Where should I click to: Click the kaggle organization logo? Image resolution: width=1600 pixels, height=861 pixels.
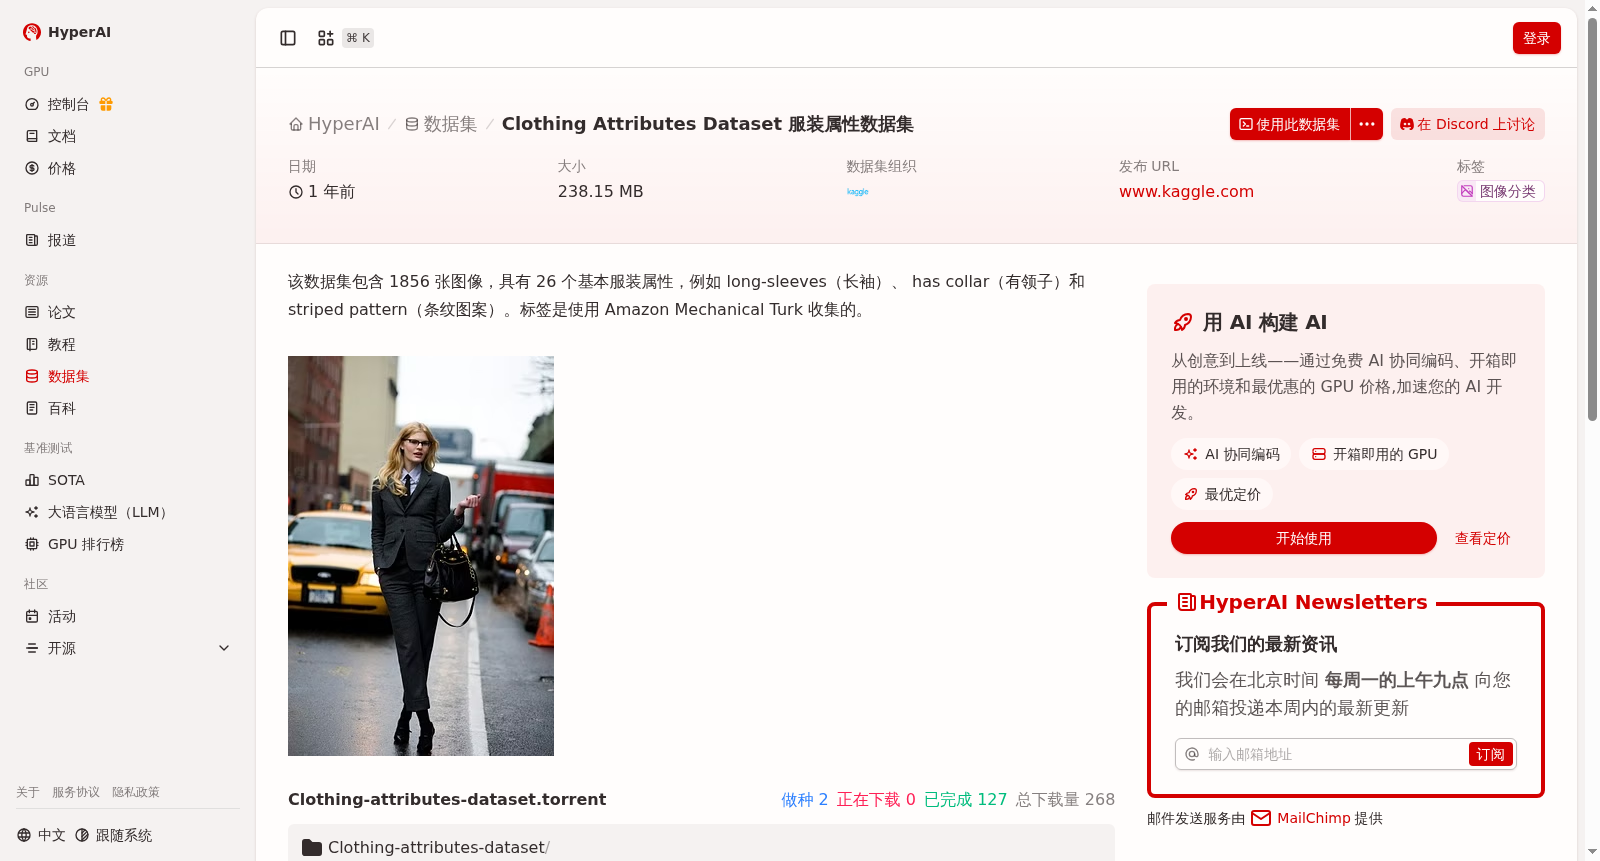point(858,192)
